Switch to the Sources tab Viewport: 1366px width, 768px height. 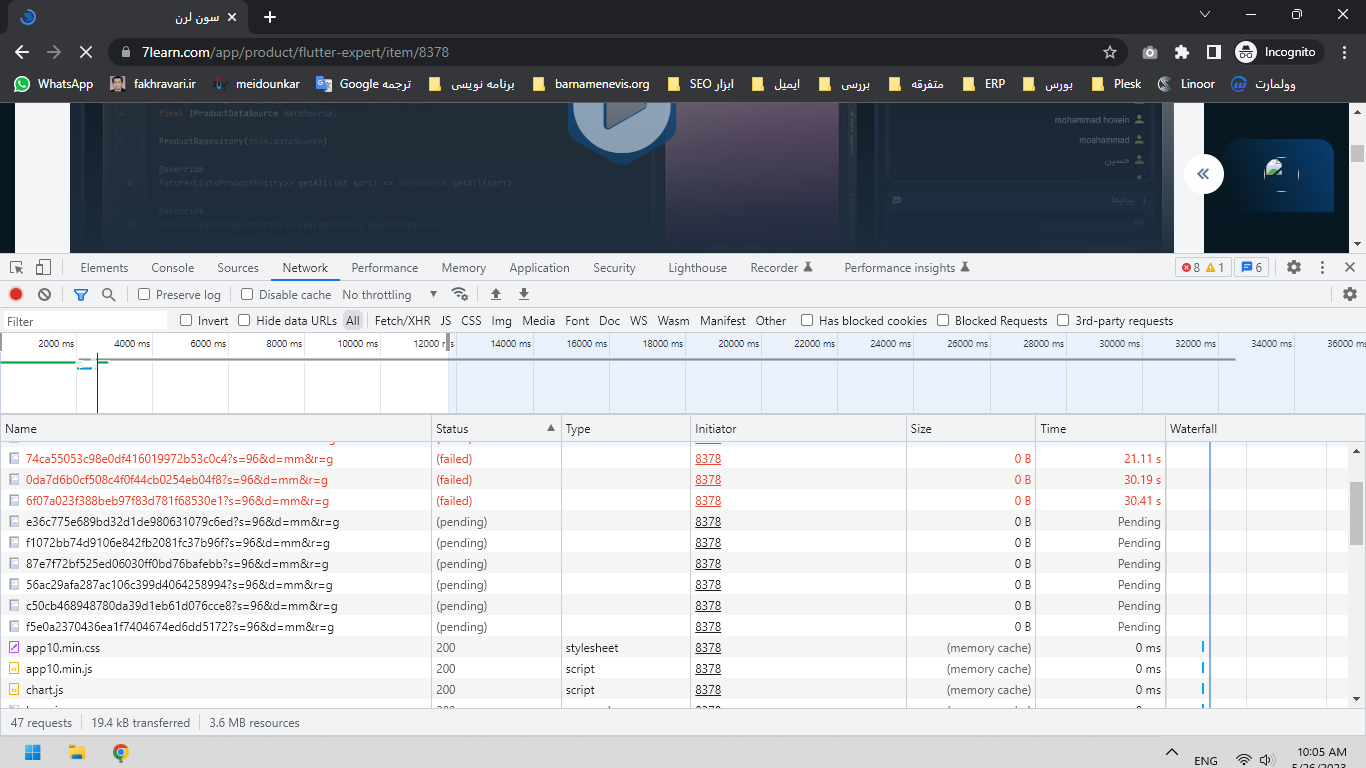point(238,267)
